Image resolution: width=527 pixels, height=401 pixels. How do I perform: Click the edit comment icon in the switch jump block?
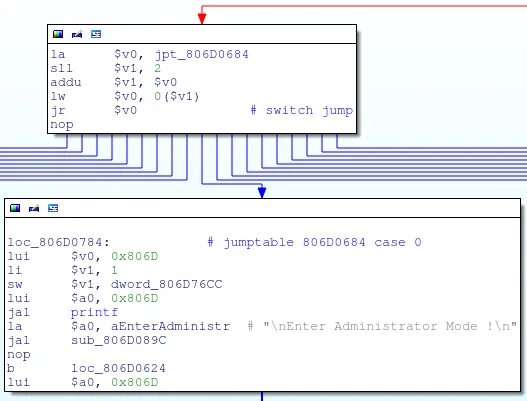pyautogui.click(x=77, y=34)
